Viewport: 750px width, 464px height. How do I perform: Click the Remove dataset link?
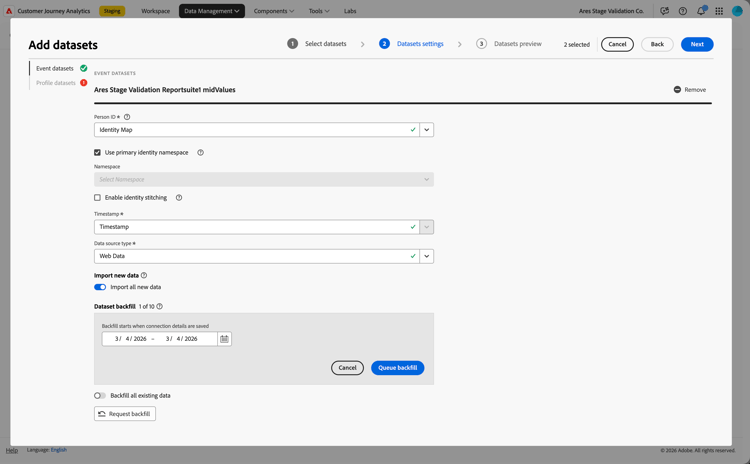[x=695, y=89]
